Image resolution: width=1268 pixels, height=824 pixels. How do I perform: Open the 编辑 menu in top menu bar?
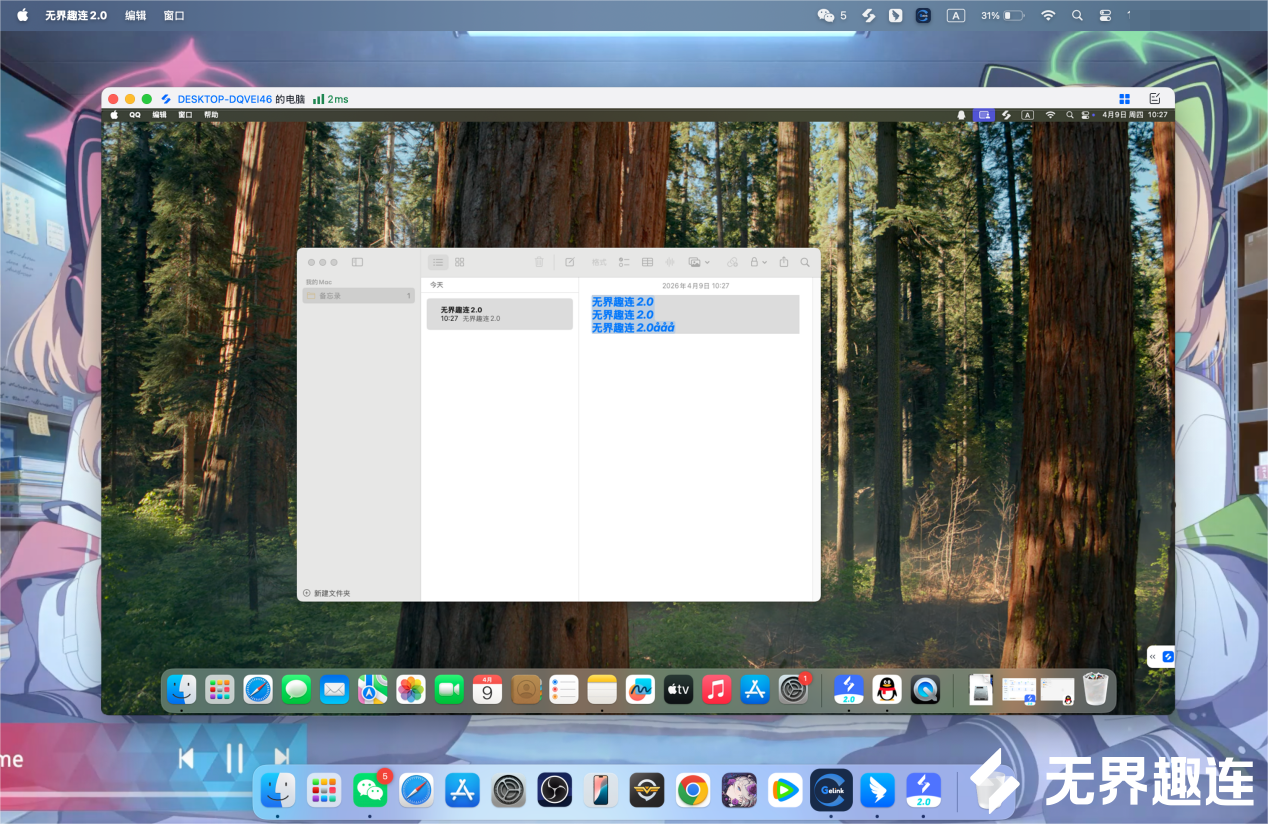click(x=135, y=16)
